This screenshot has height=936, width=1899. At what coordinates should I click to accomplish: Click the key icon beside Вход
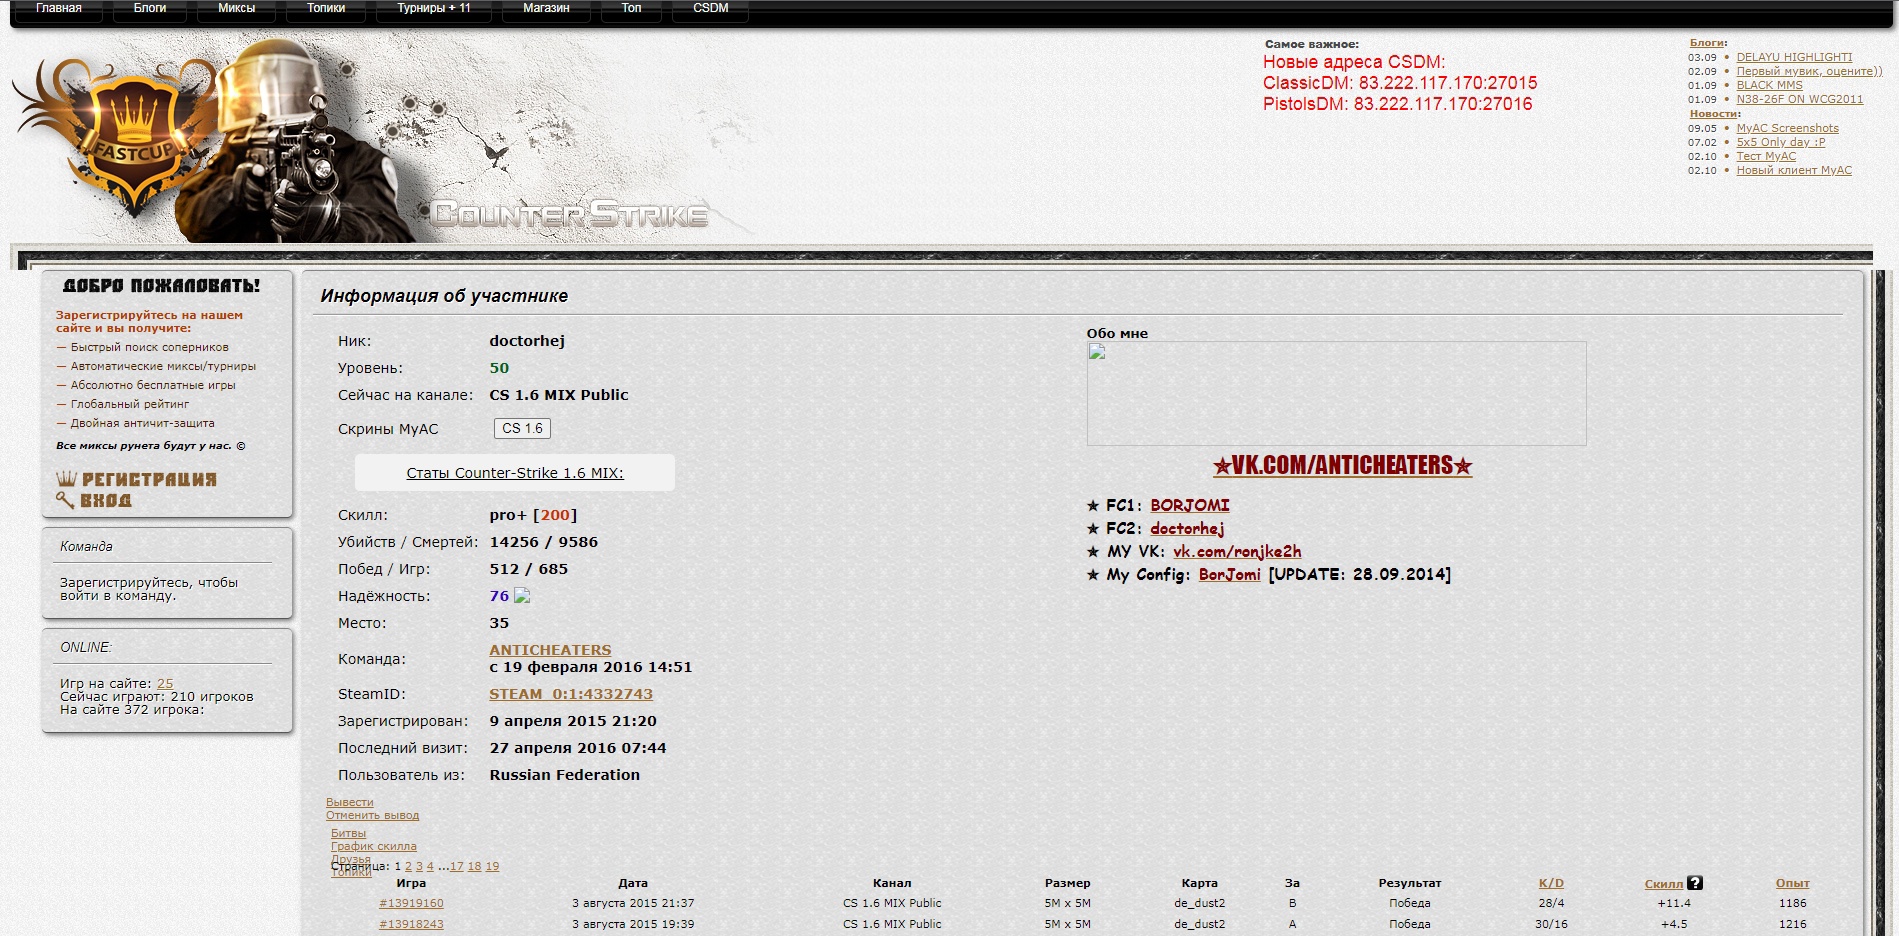click(x=66, y=500)
